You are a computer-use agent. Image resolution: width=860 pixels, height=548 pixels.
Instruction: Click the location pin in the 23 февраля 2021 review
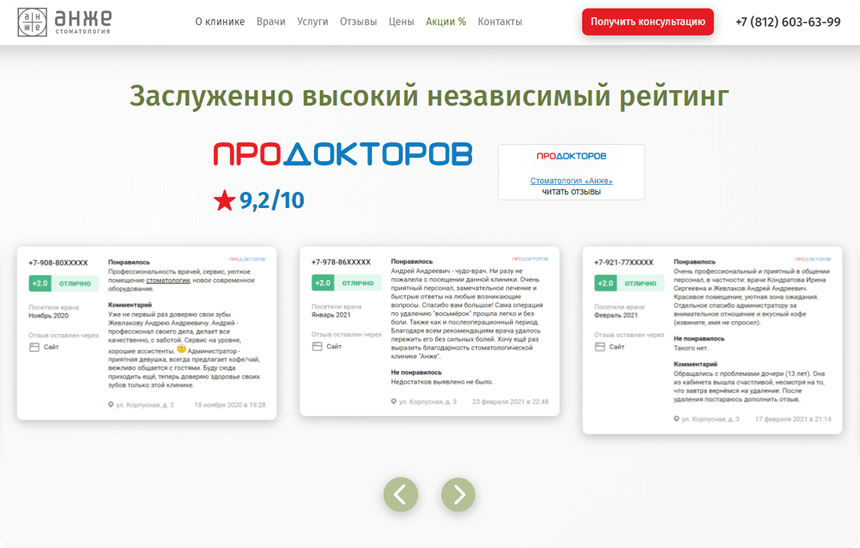coord(393,402)
